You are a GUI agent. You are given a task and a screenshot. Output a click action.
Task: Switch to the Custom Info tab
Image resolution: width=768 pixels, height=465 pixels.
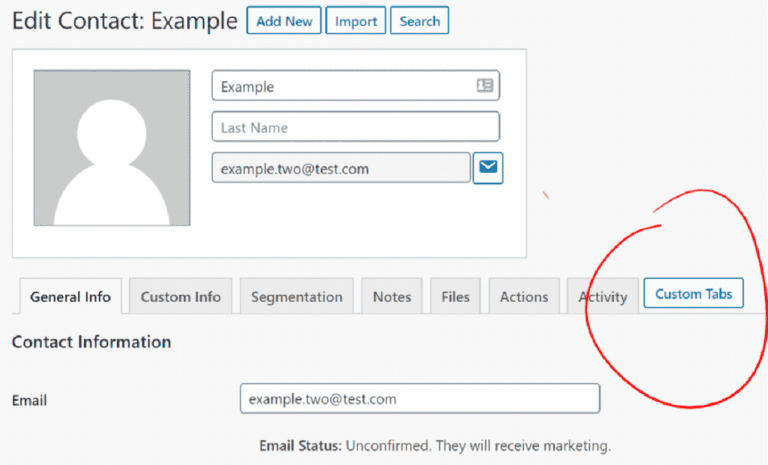pos(181,296)
